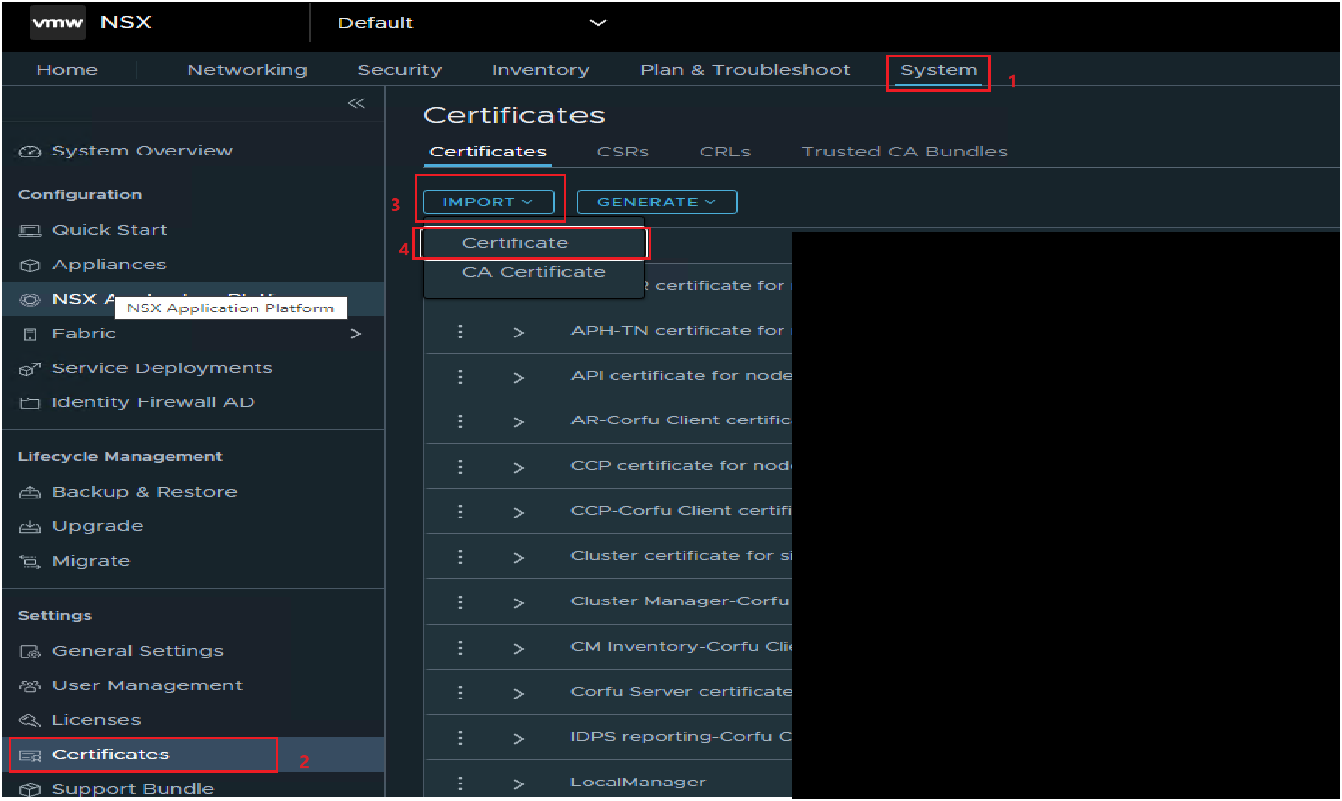Switch to the Inventory tab
This screenshot has width=1342, height=801.
coord(540,70)
